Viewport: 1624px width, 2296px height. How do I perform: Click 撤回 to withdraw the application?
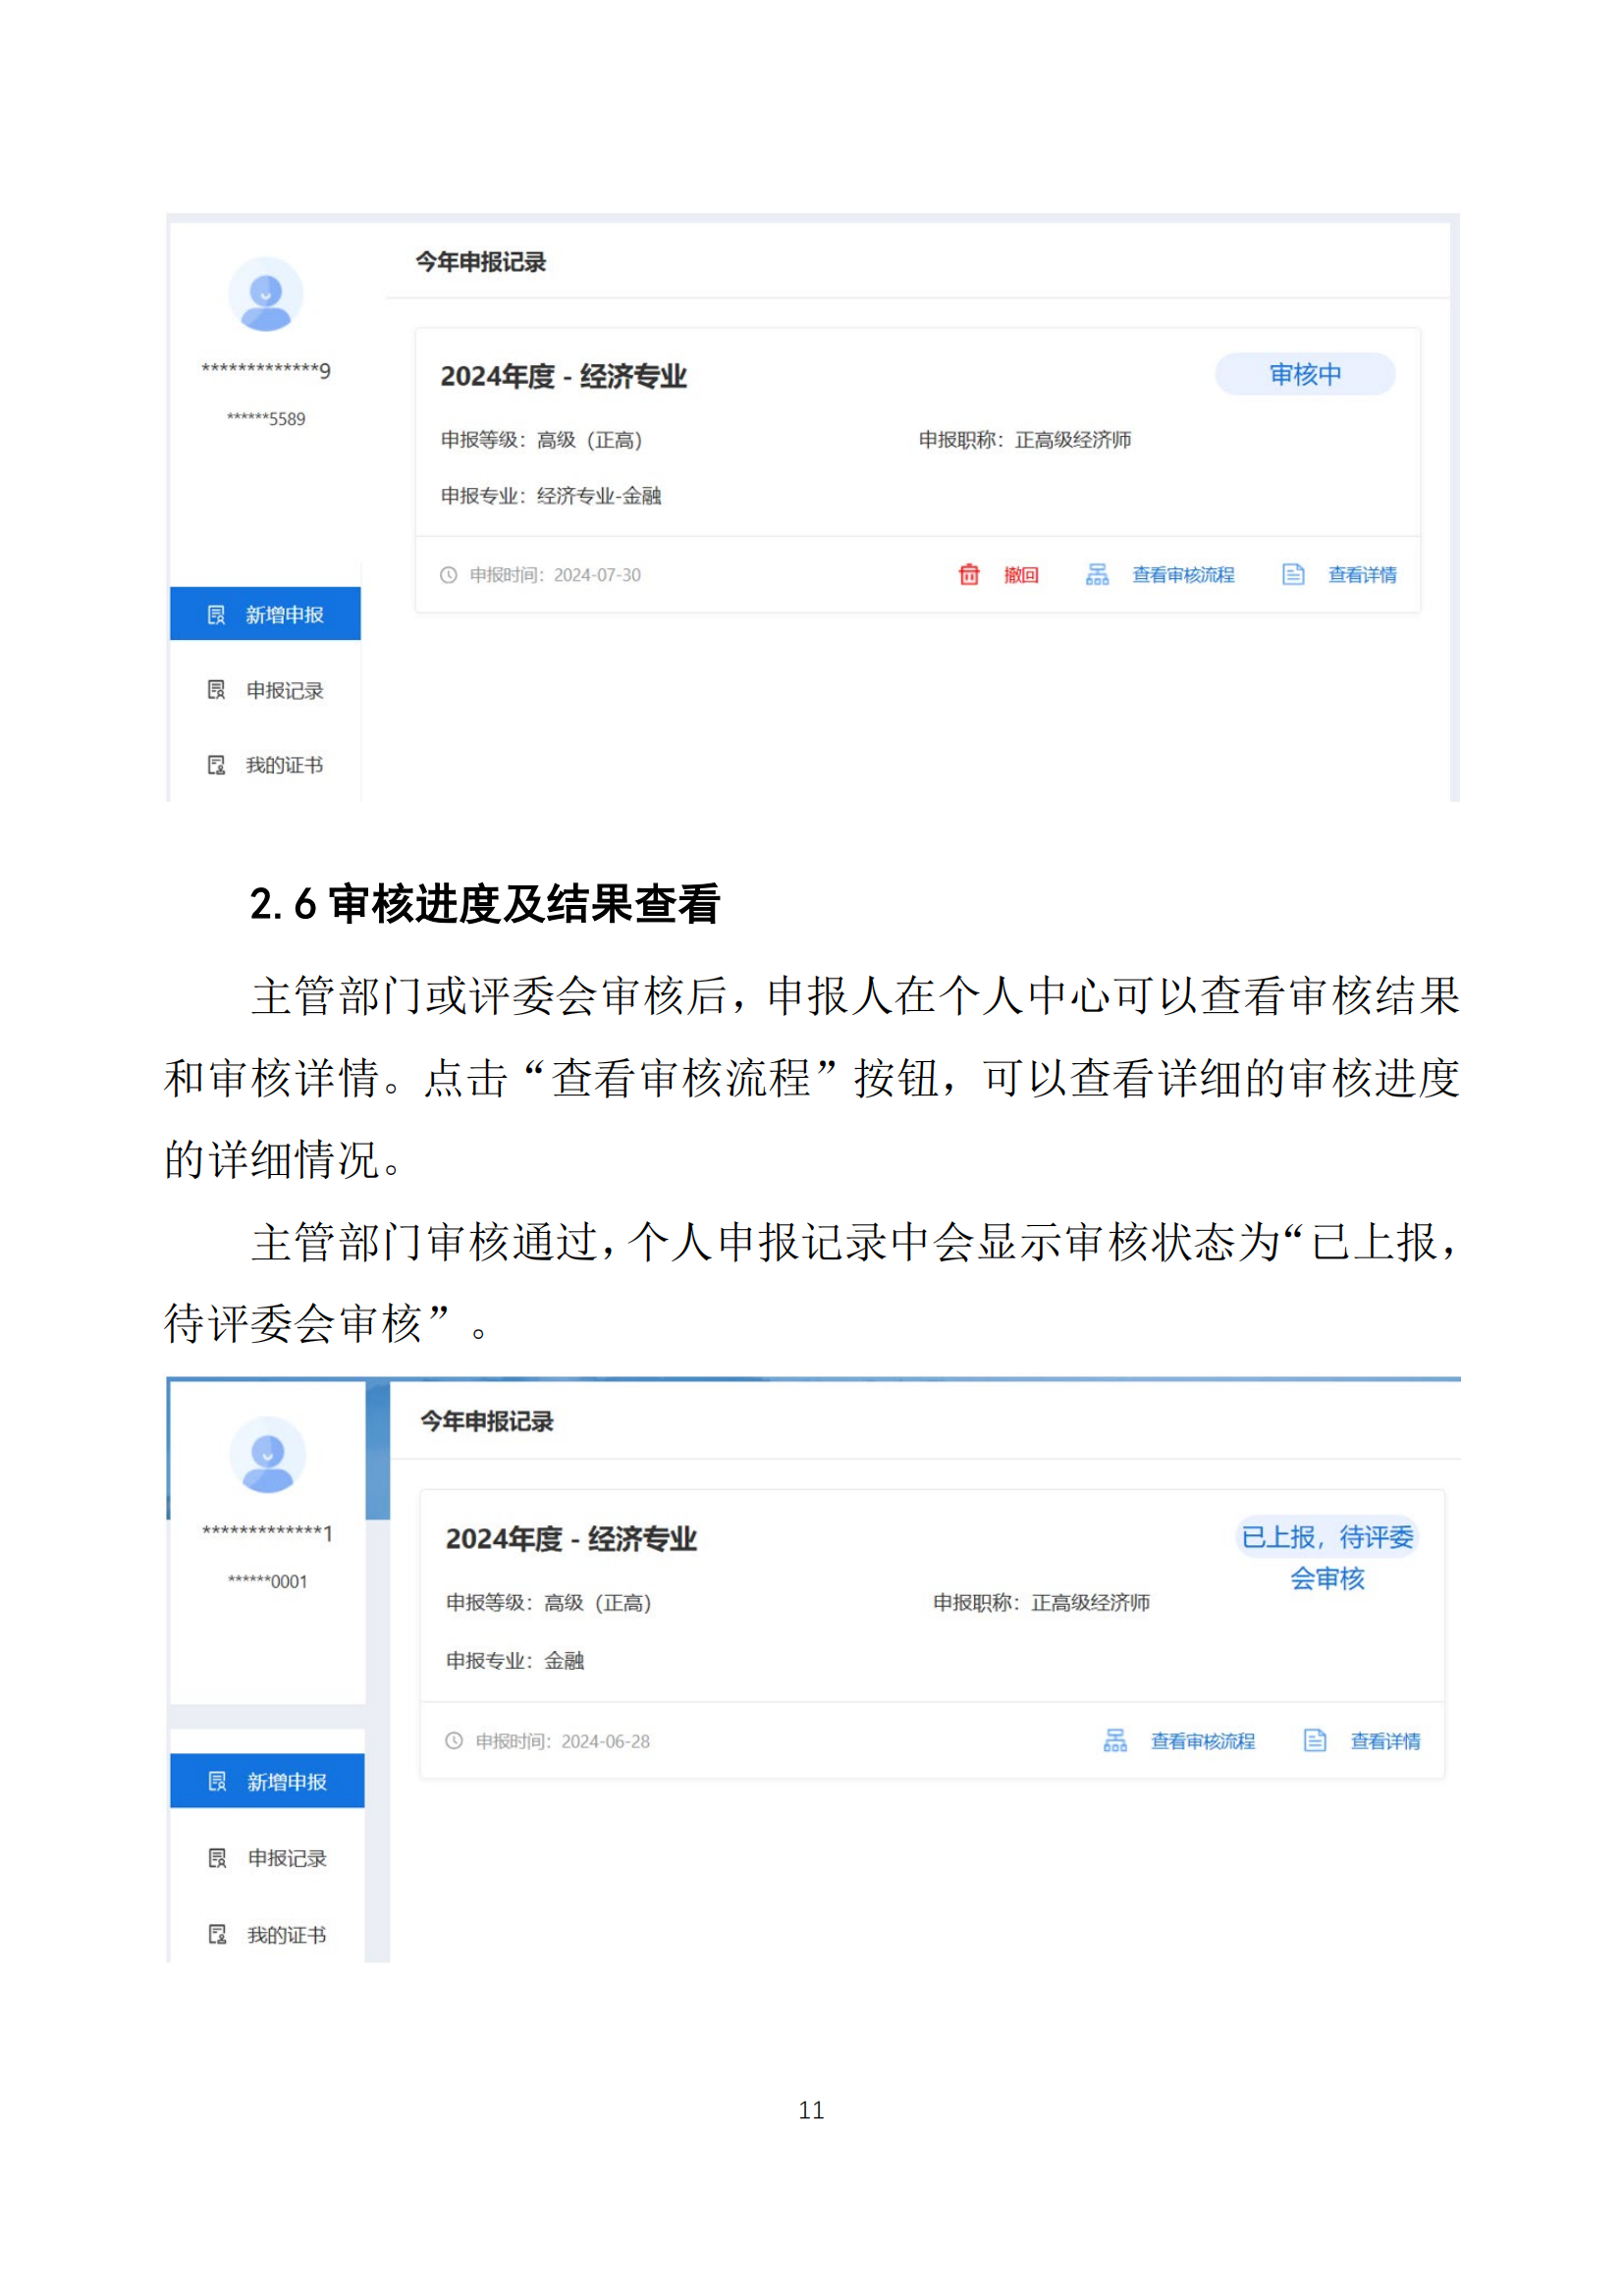tap(1020, 575)
